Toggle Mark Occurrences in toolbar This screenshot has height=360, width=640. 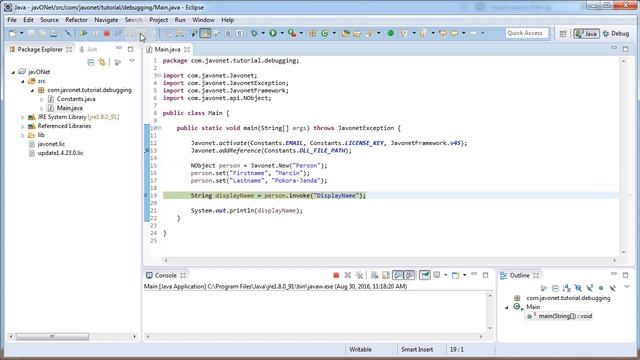[205, 33]
